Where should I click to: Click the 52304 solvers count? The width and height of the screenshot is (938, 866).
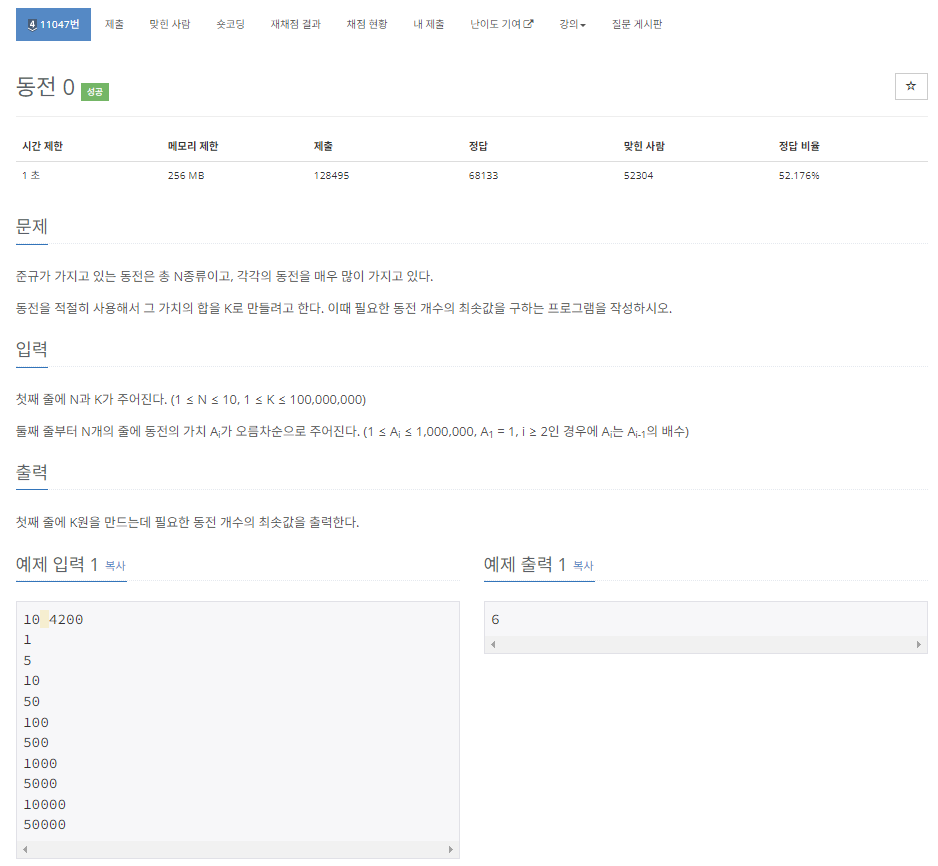pos(638,176)
